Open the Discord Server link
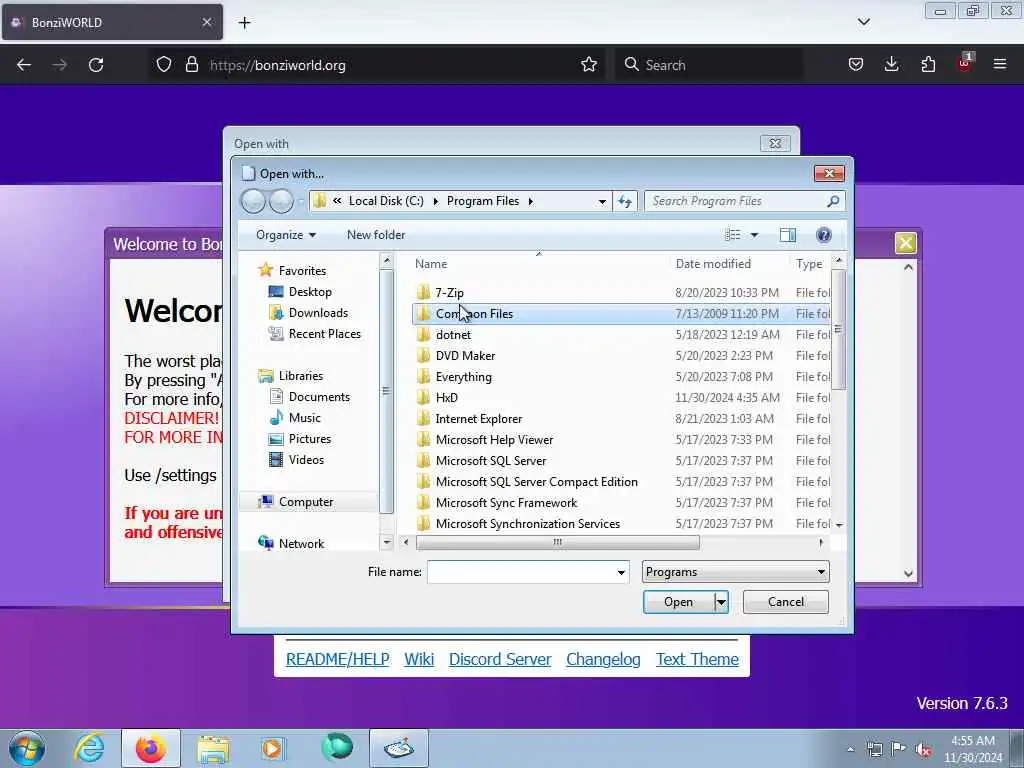The height and width of the screenshot is (768, 1024). pyautogui.click(x=500, y=660)
